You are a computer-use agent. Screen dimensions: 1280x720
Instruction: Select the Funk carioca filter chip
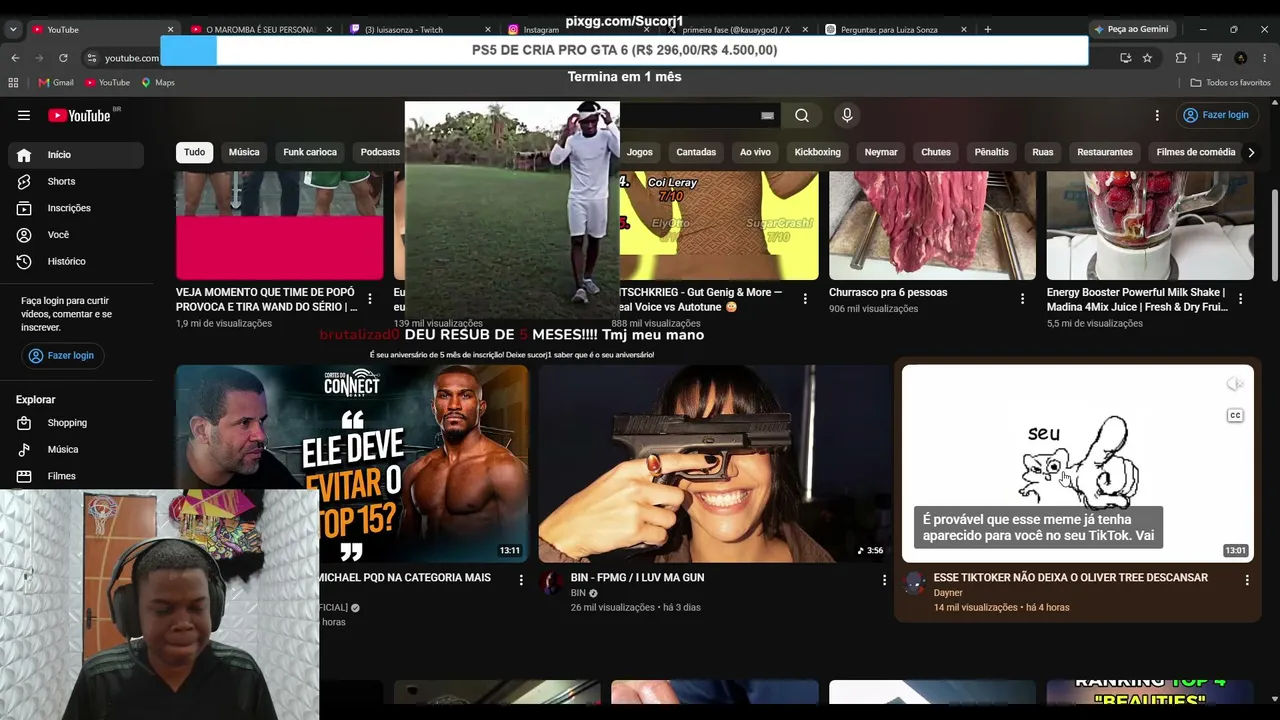point(310,152)
